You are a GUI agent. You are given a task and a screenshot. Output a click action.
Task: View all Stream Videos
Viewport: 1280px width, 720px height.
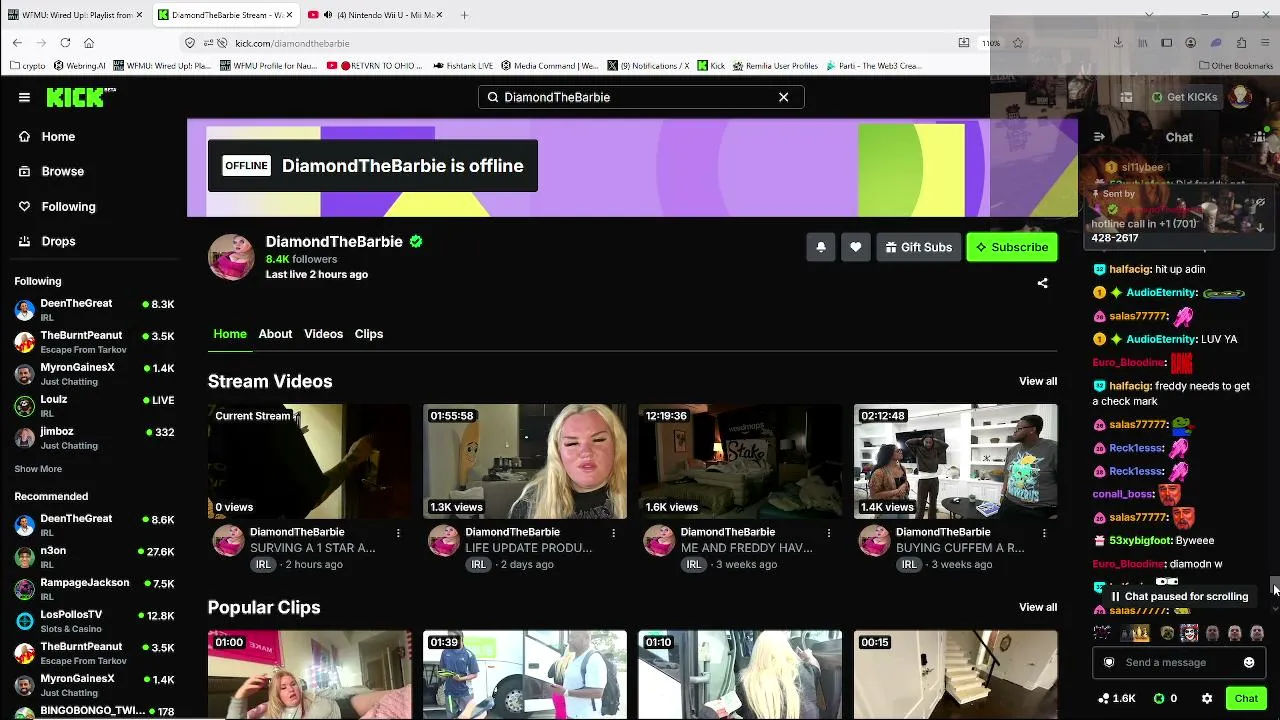[1038, 381]
